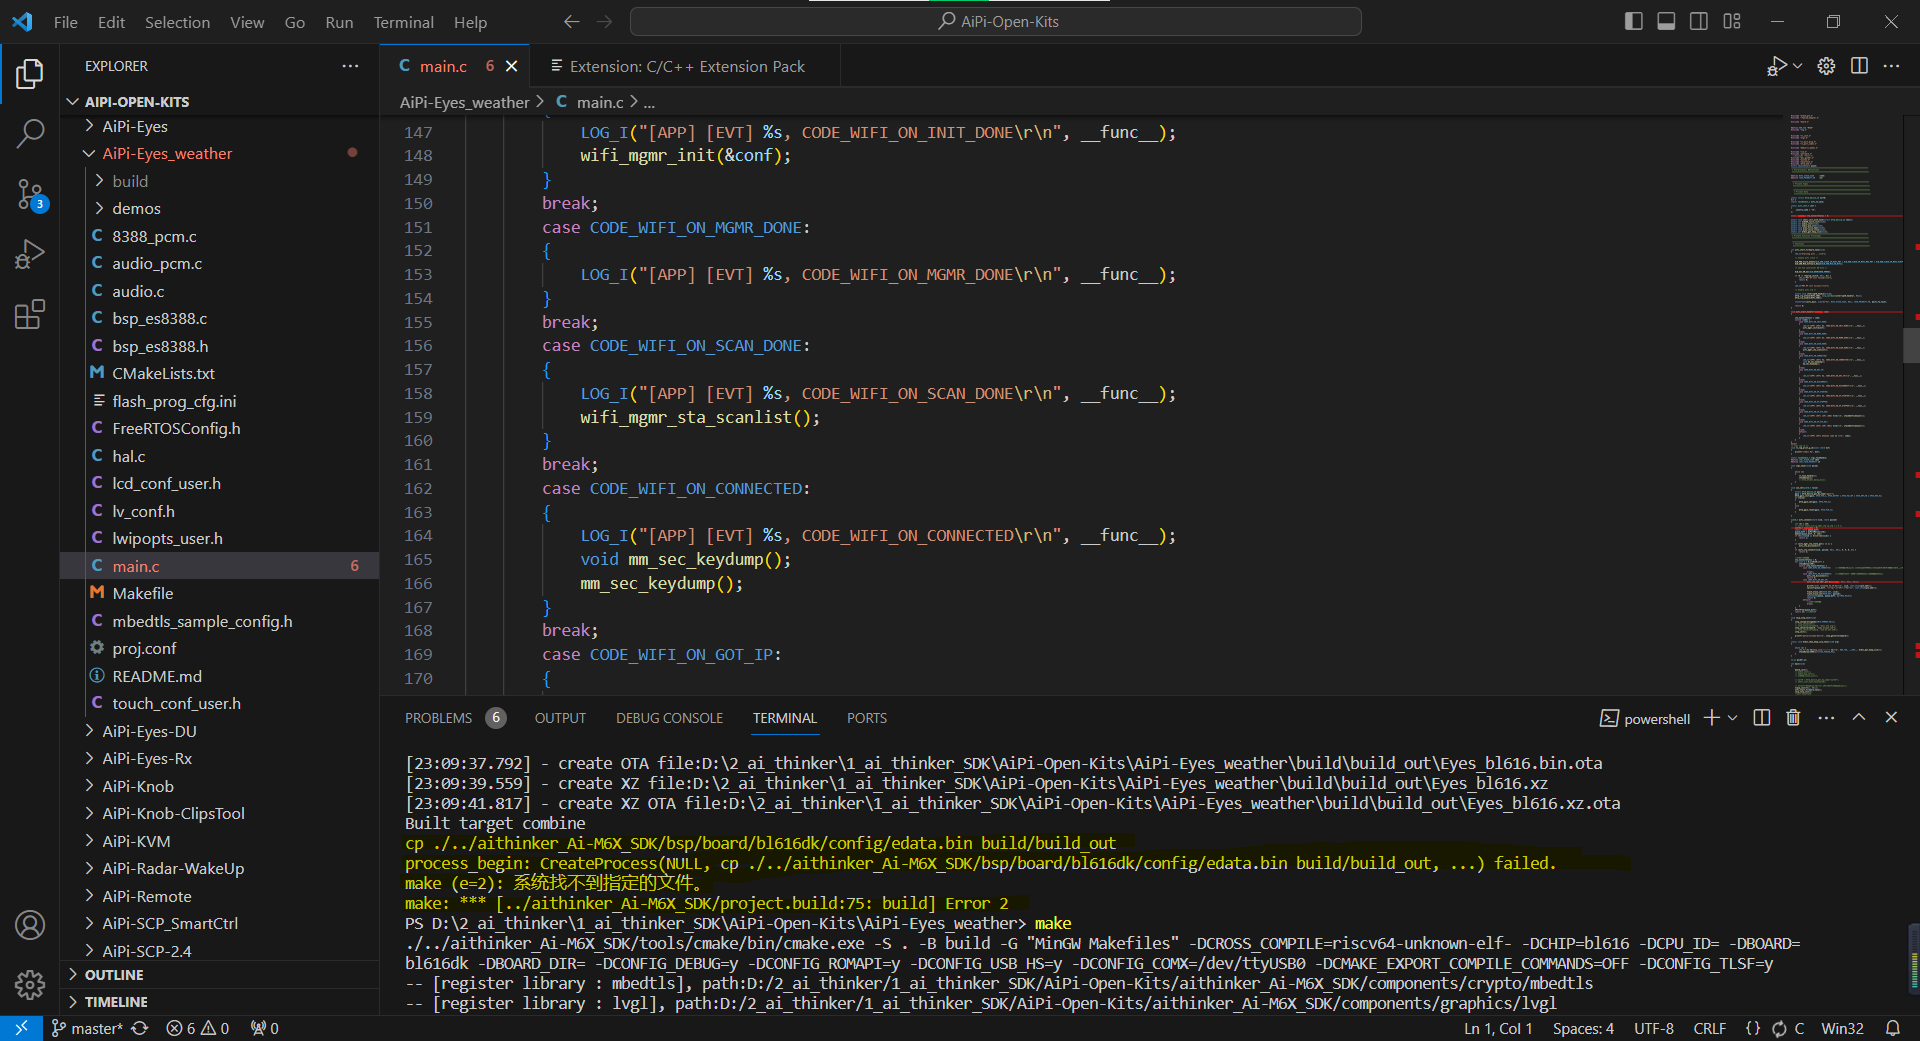Split the terminal panel
Image resolution: width=1920 pixels, height=1041 pixels.
1762,718
